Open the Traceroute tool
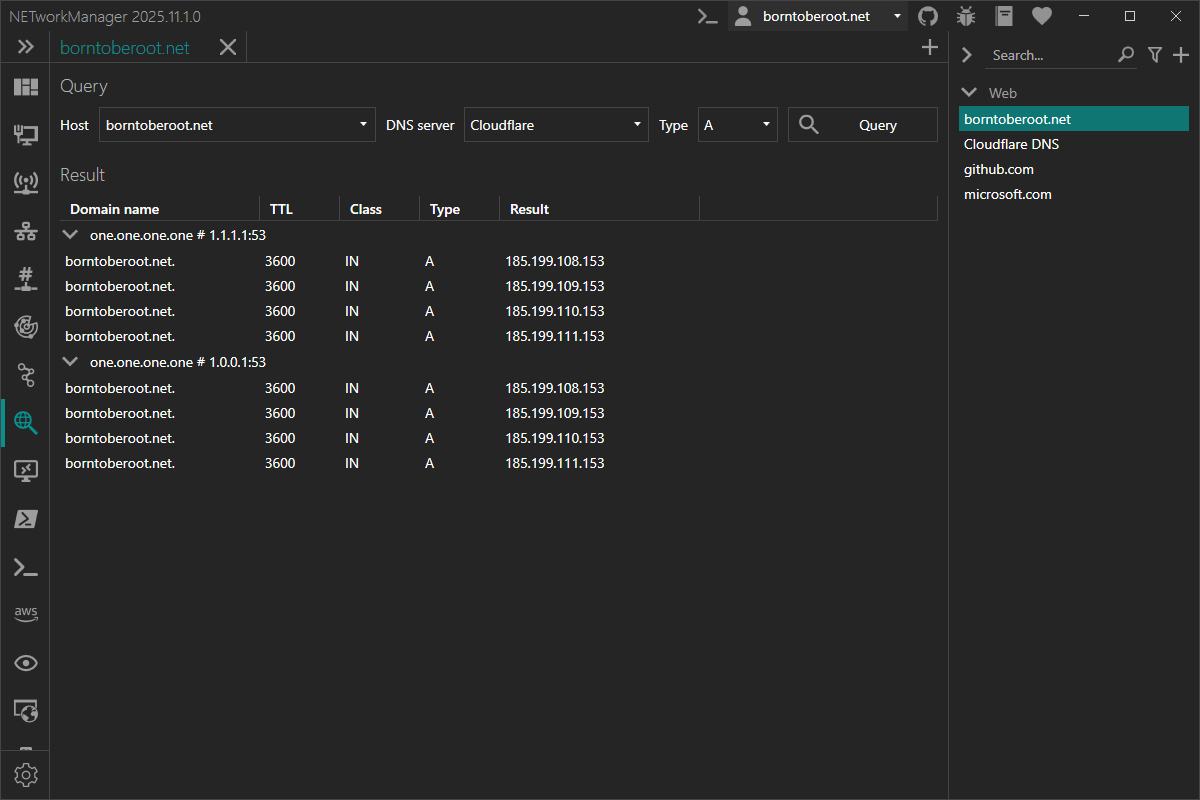The image size is (1200, 800). point(26,375)
